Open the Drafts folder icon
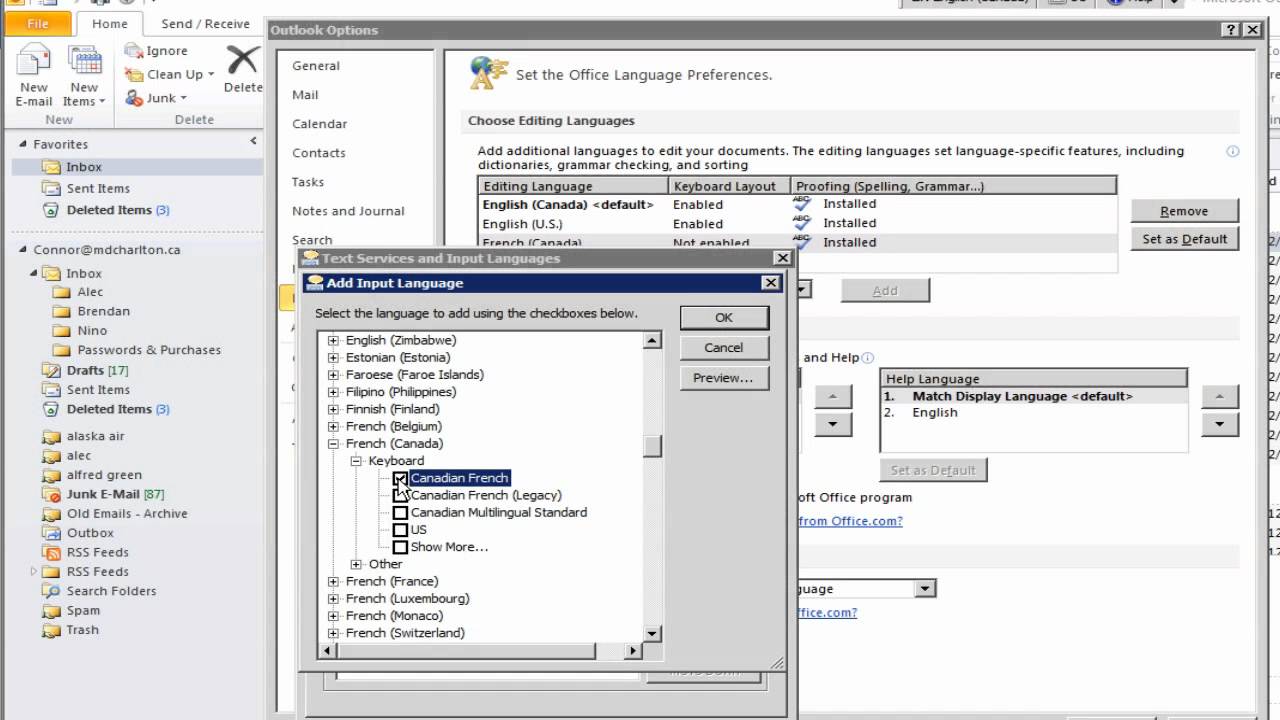Image resolution: width=1280 pixels, height=720 pixels. pos(51,370)
